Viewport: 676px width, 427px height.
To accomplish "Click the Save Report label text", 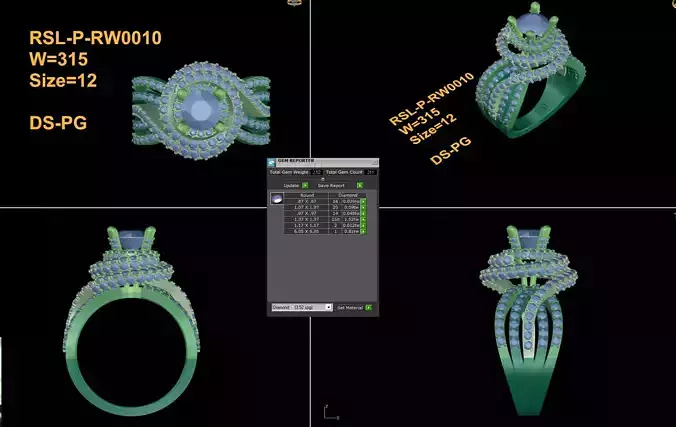I will (331, 185).
